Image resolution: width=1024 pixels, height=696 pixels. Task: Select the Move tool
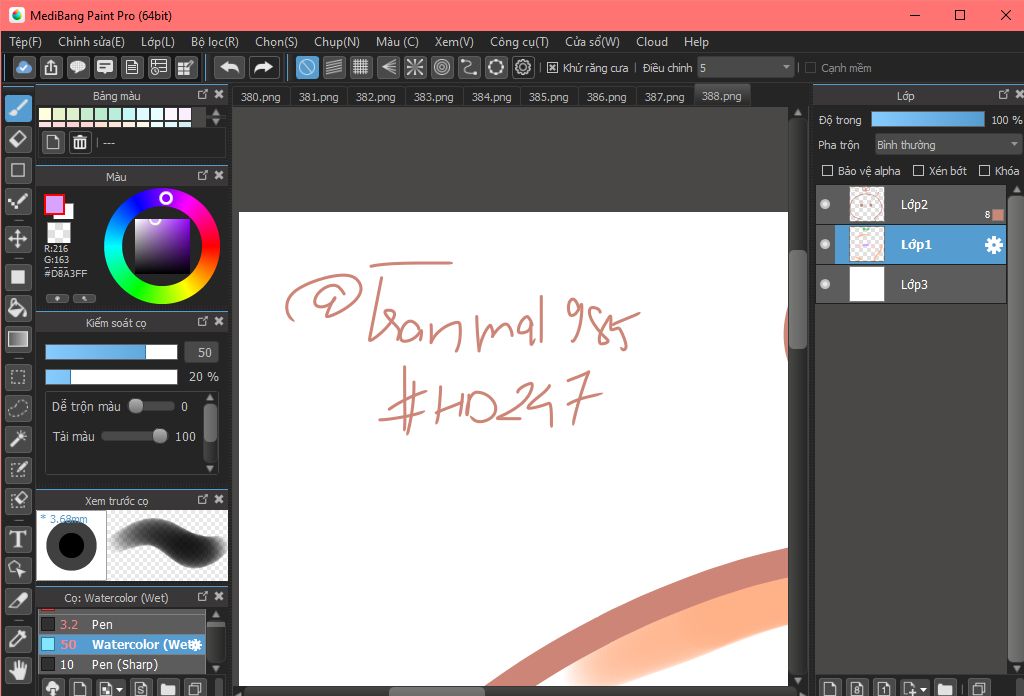(18, 239)
